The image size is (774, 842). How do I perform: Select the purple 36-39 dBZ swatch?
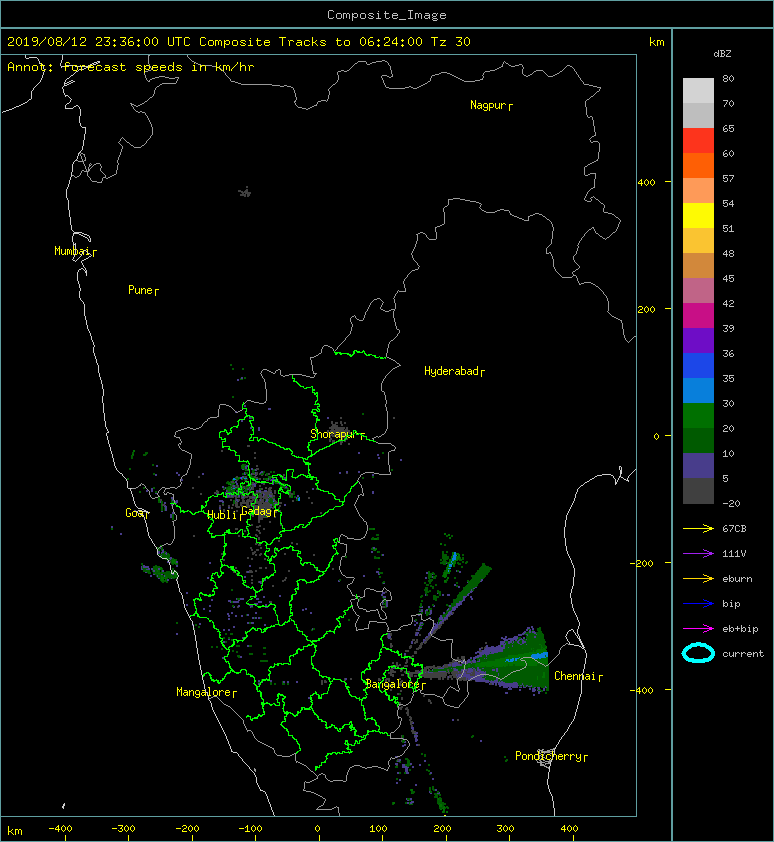(x=698, y=340)
